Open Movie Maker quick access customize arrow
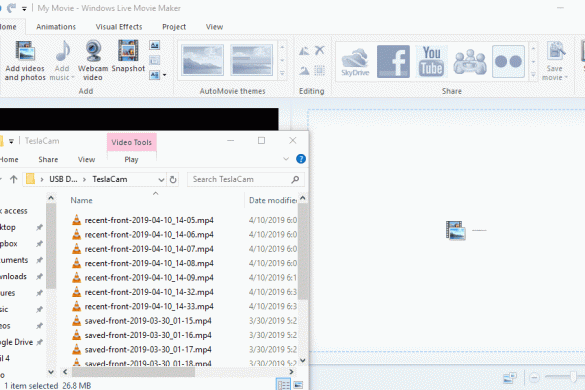The width and height of the screenshot is (585, 390). pos(24,8)
